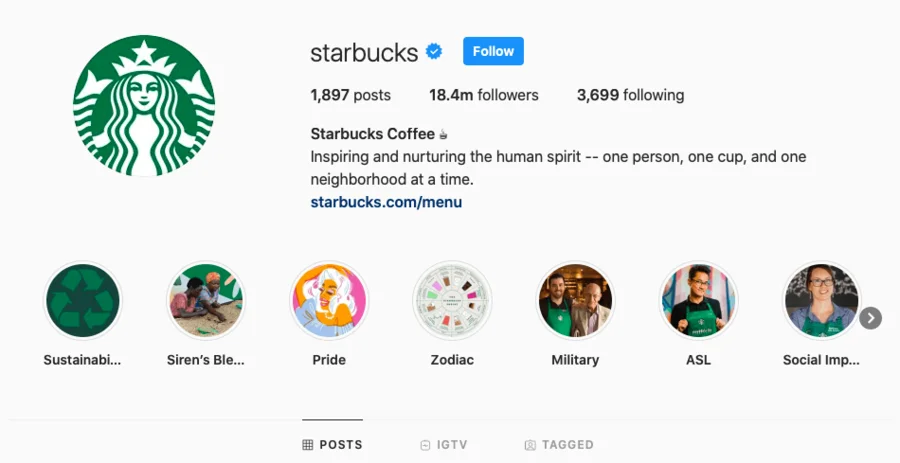
Task: Open the Siren's Blend story highlight
Action: 206,301
